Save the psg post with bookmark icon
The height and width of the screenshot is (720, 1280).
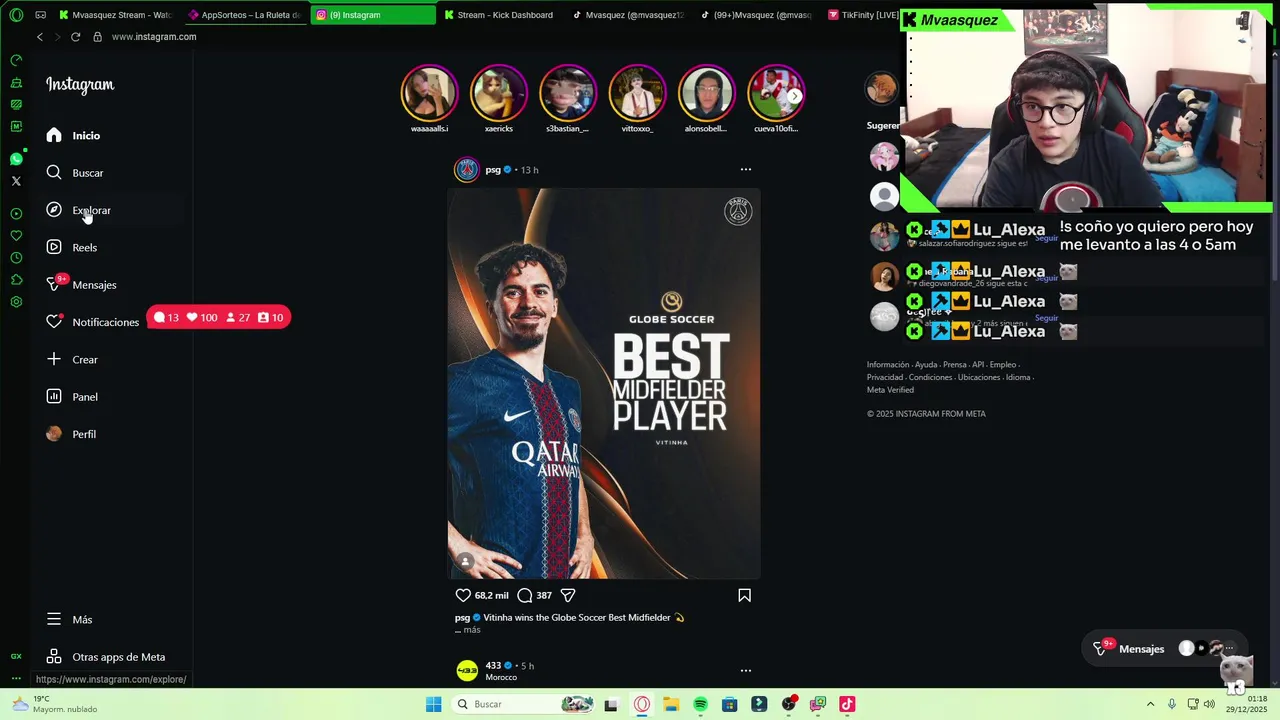(744, 595)
